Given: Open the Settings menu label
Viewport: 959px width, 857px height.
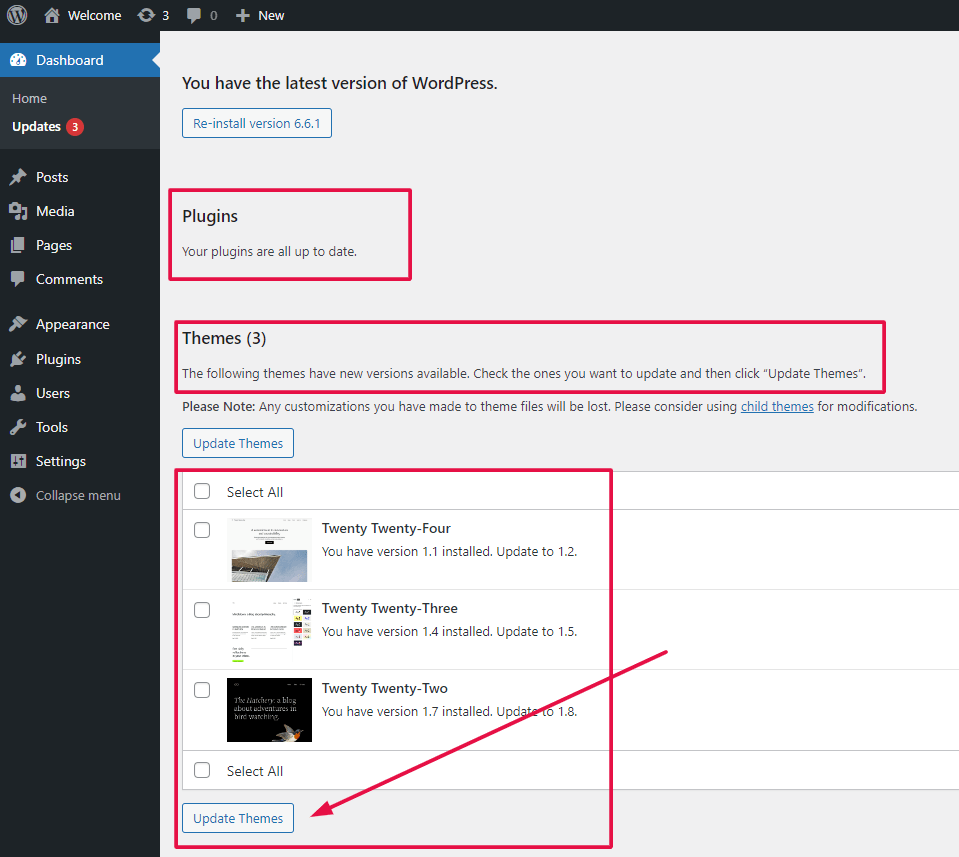Looking at the screenshot, I should click(61, 462).
